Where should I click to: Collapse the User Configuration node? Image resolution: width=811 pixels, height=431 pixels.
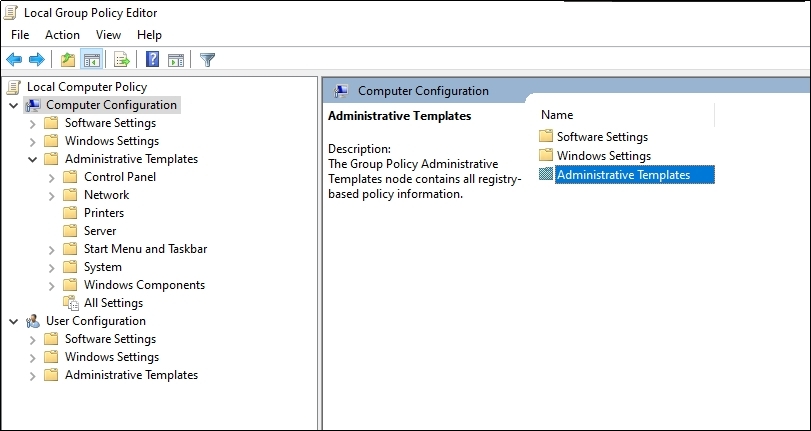[13, 321]
